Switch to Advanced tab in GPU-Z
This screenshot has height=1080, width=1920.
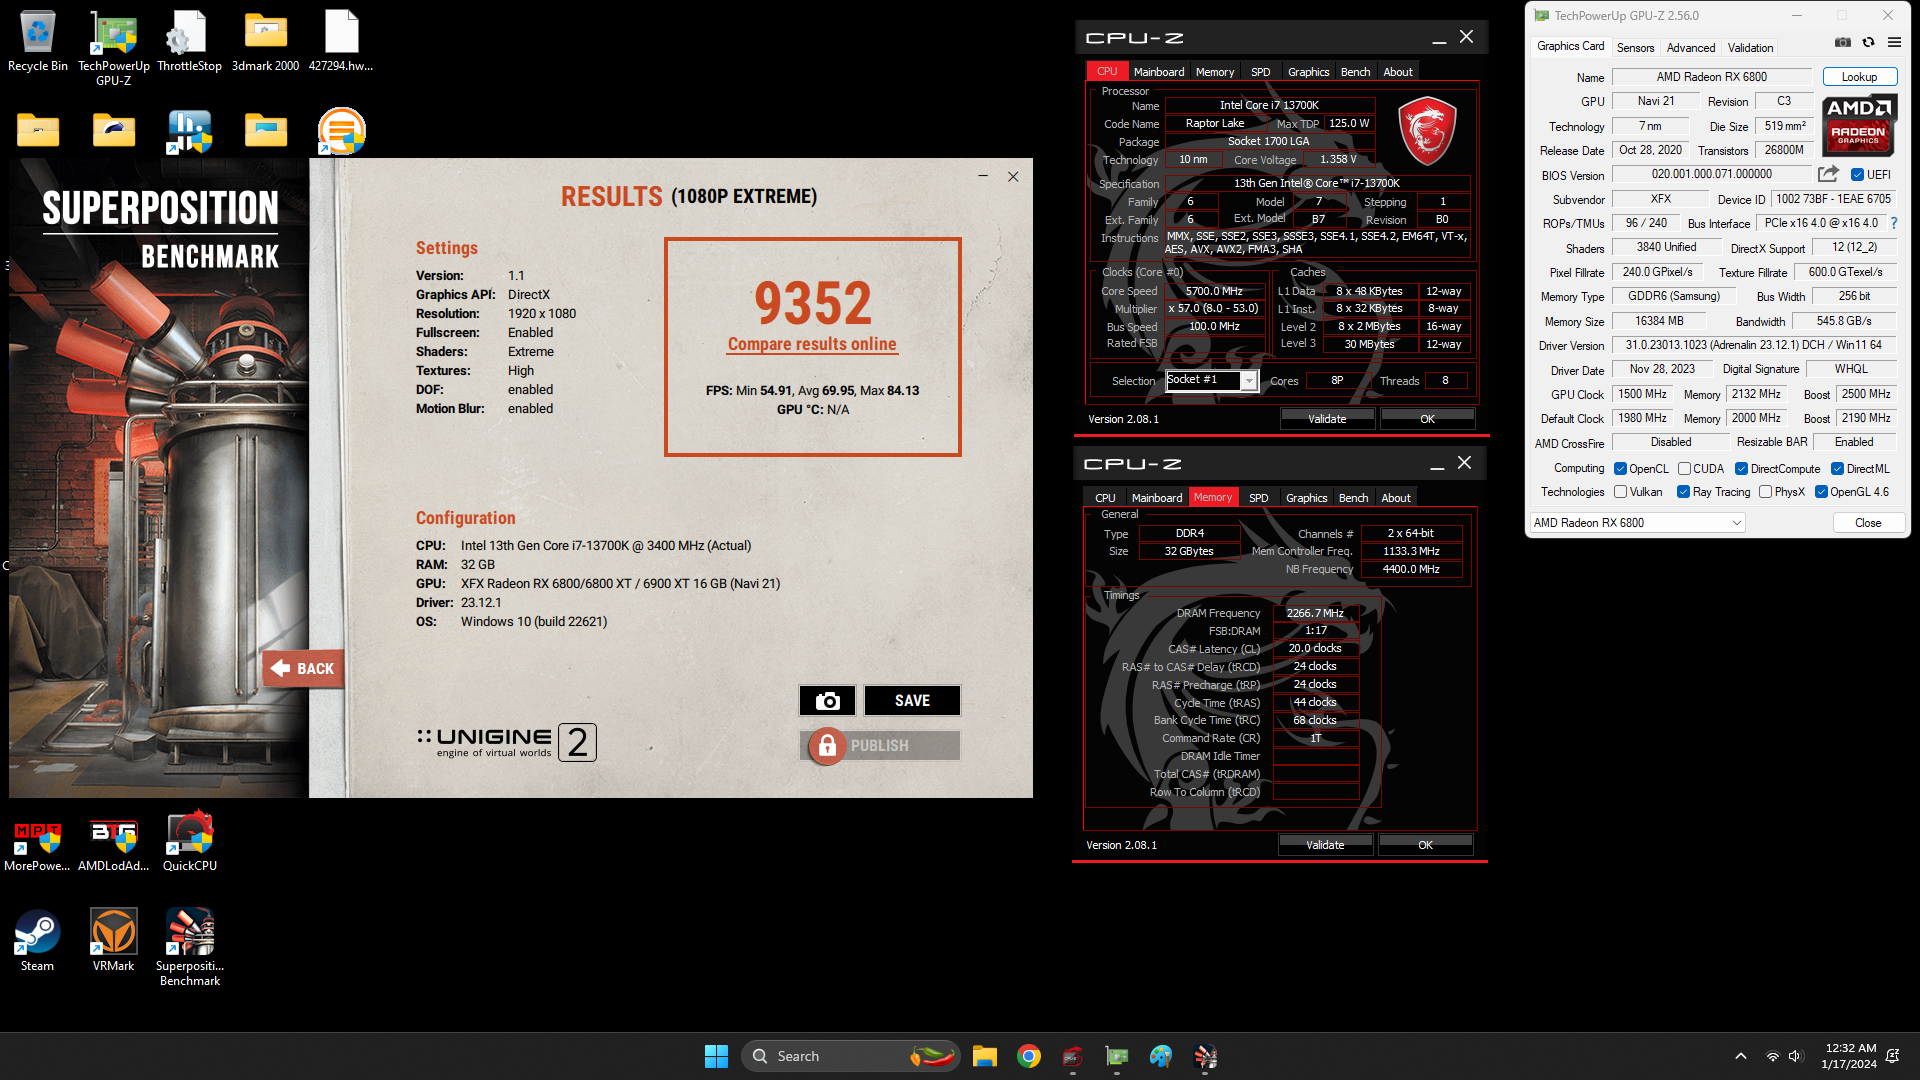click(x=1690, y=47)
